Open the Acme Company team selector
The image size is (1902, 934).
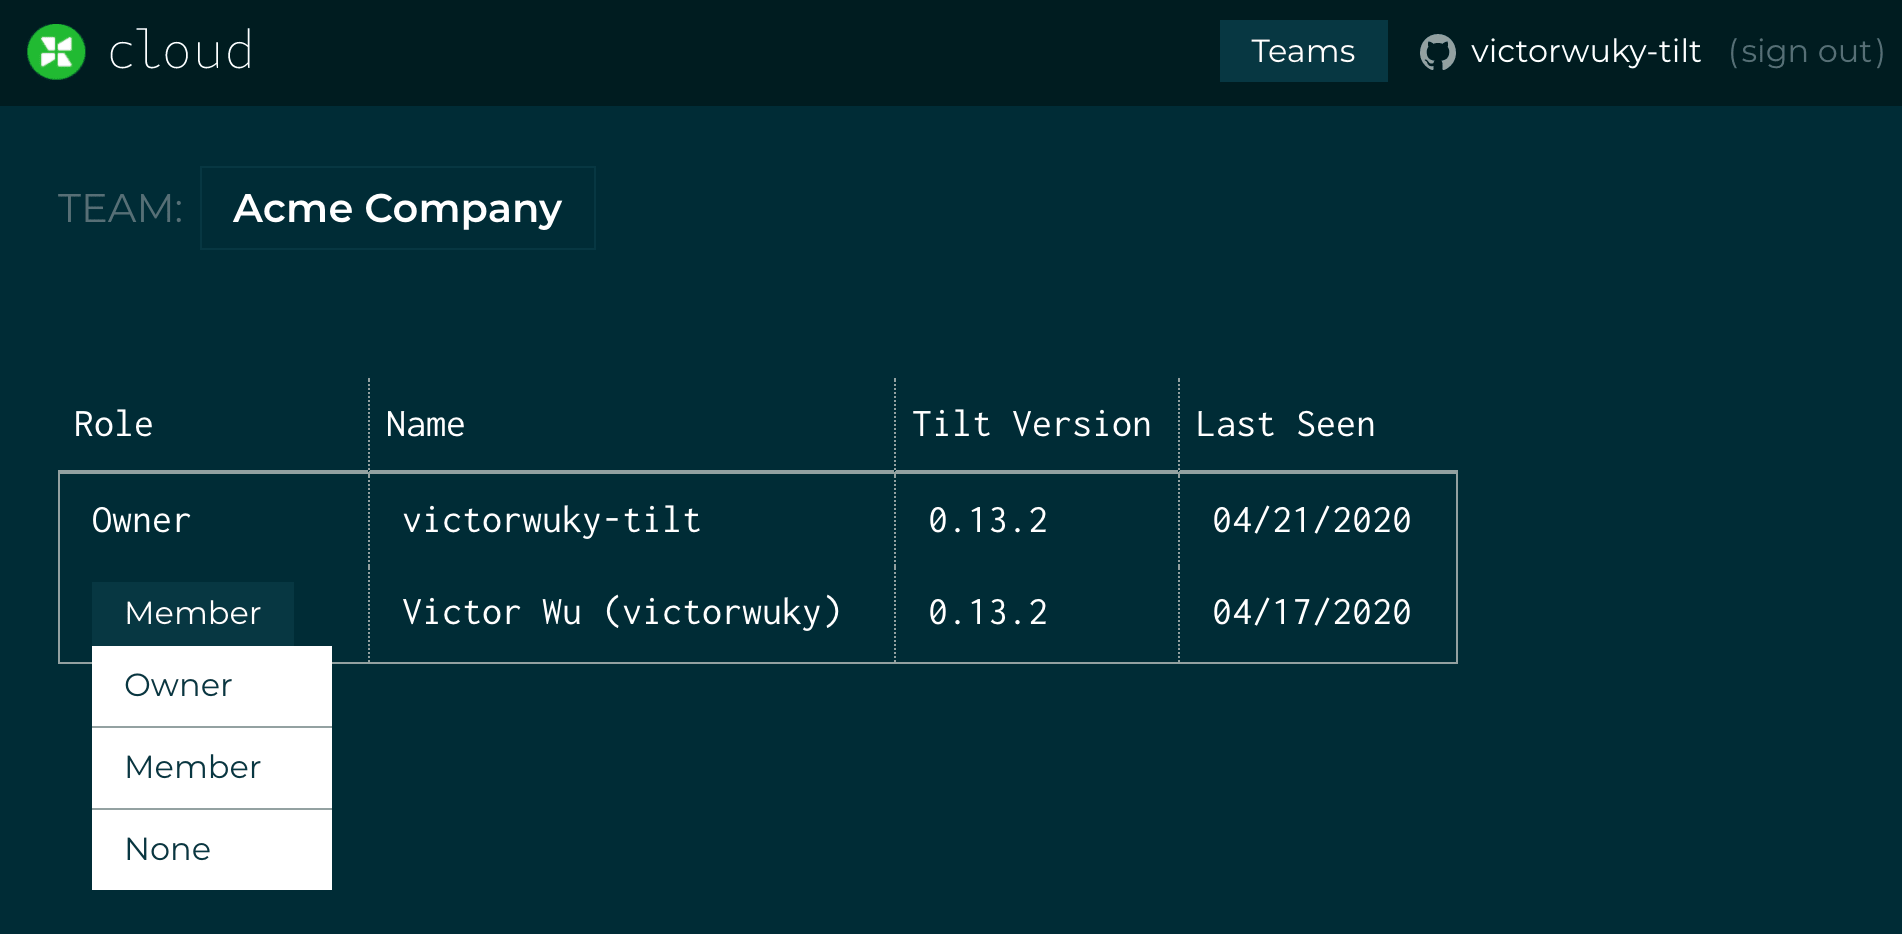click(397, 208)
